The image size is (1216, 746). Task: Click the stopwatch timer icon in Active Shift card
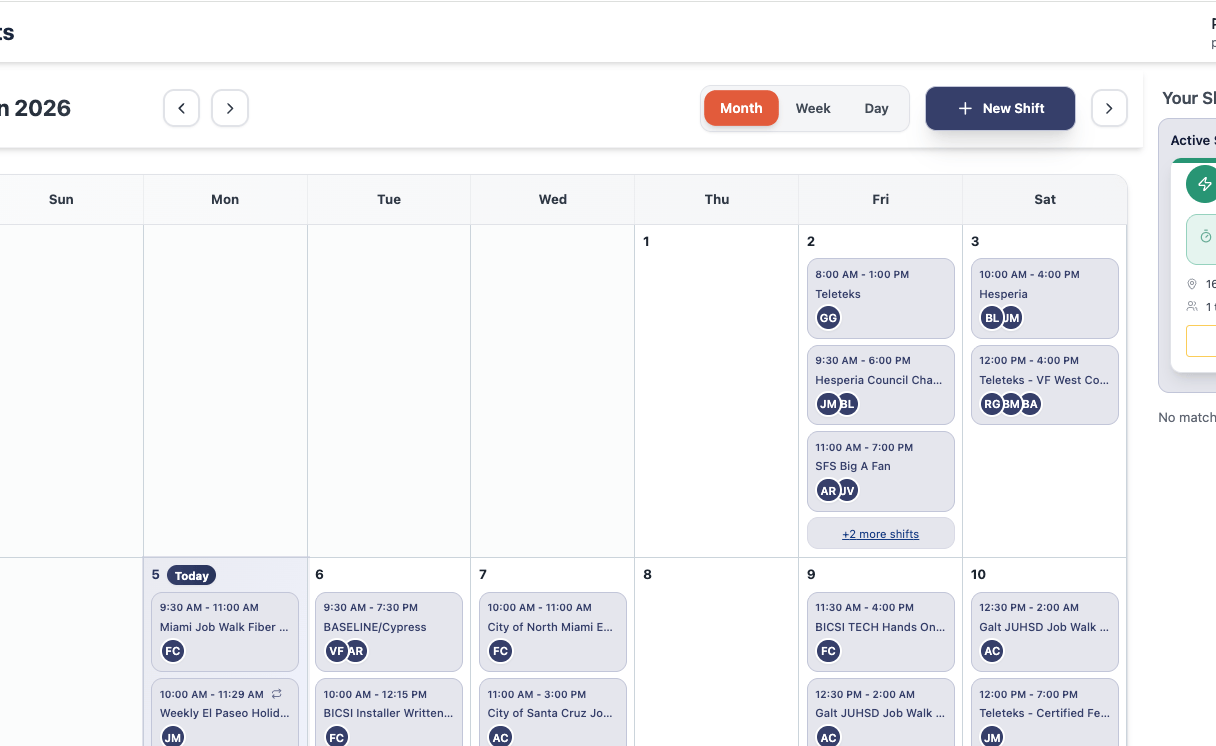point(1205,237)
